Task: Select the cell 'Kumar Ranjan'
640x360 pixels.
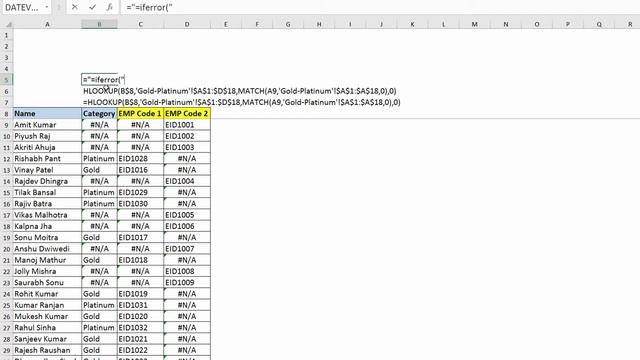Action: (47, 305)
